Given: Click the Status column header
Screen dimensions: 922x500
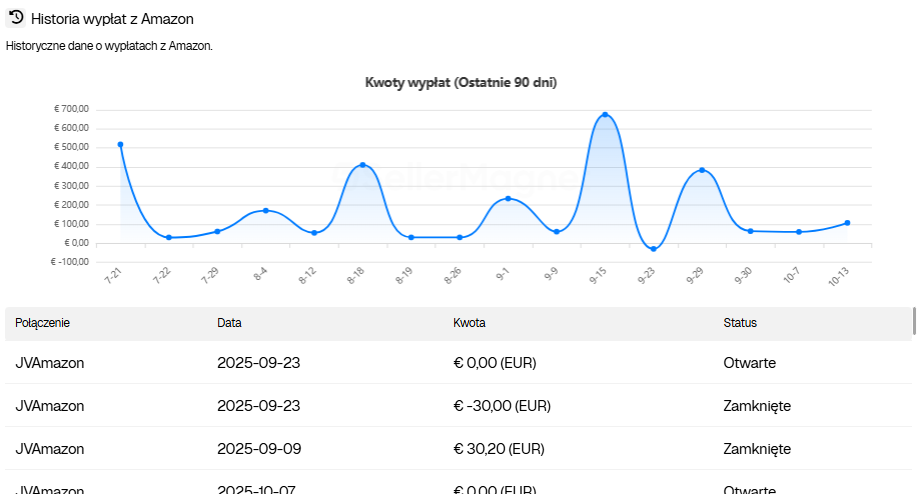Looking at the screenshot, I should pos(740,323).
